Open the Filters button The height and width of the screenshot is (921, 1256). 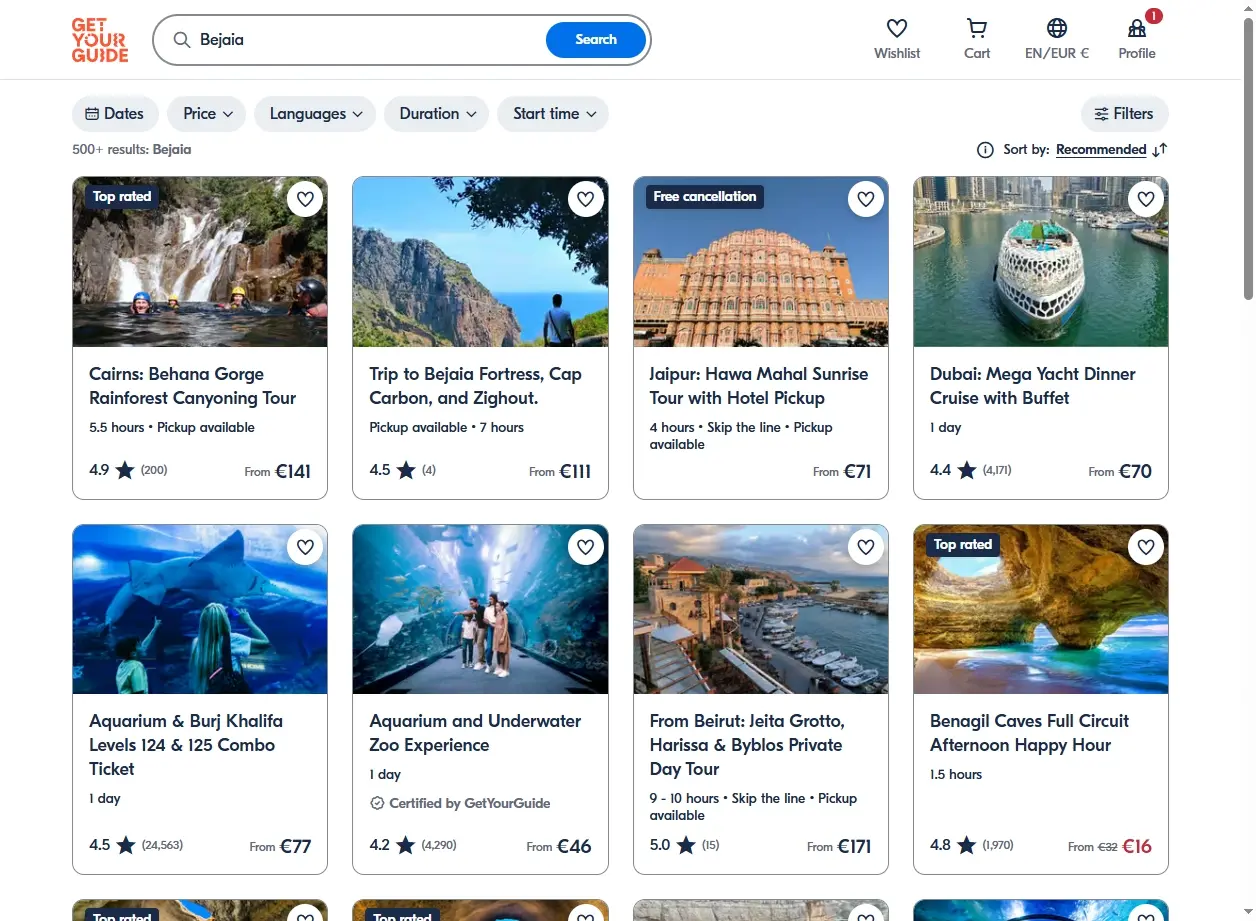point(1124,114)
